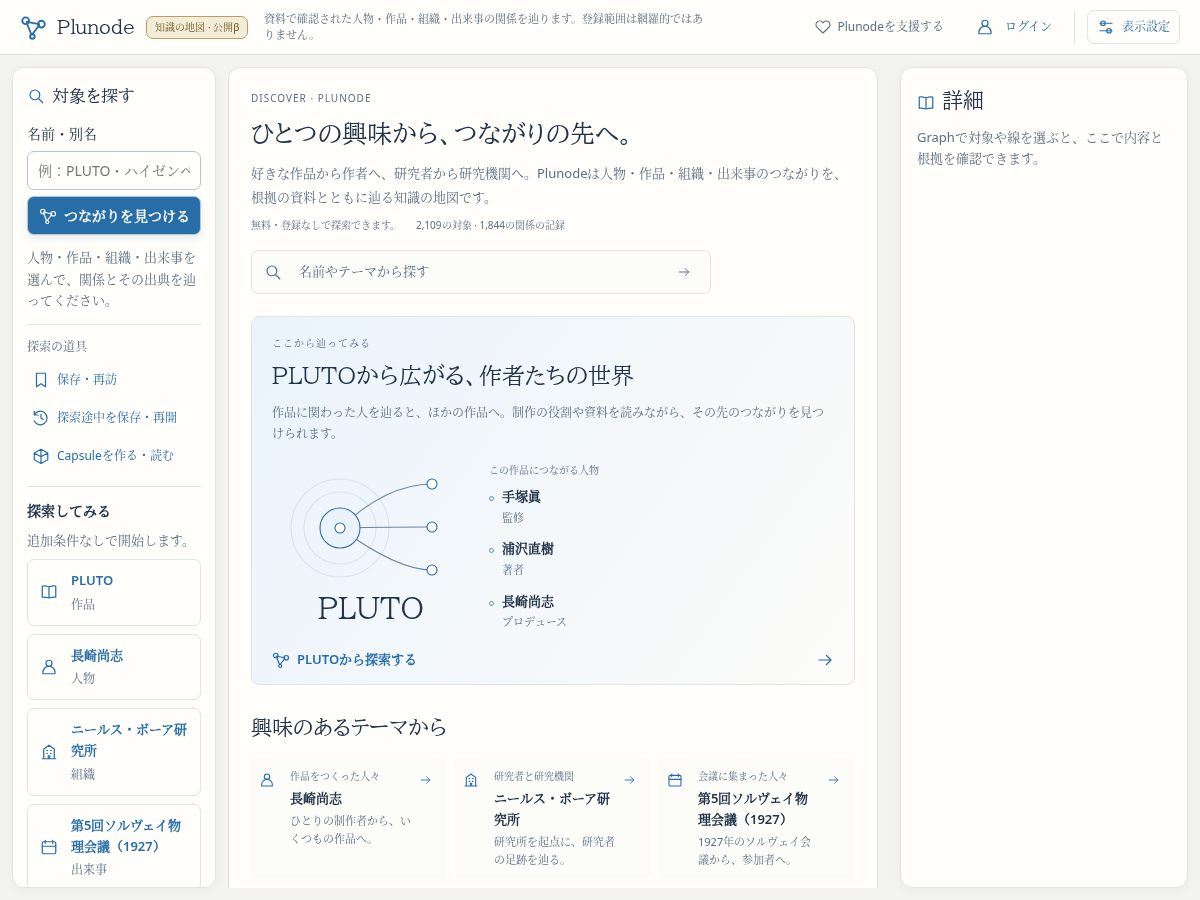Open the 第5回ソルヴェイ物理会議（1927） theme card
Viewport: 1200px width, 900px height.
click(x=757, y=817)
